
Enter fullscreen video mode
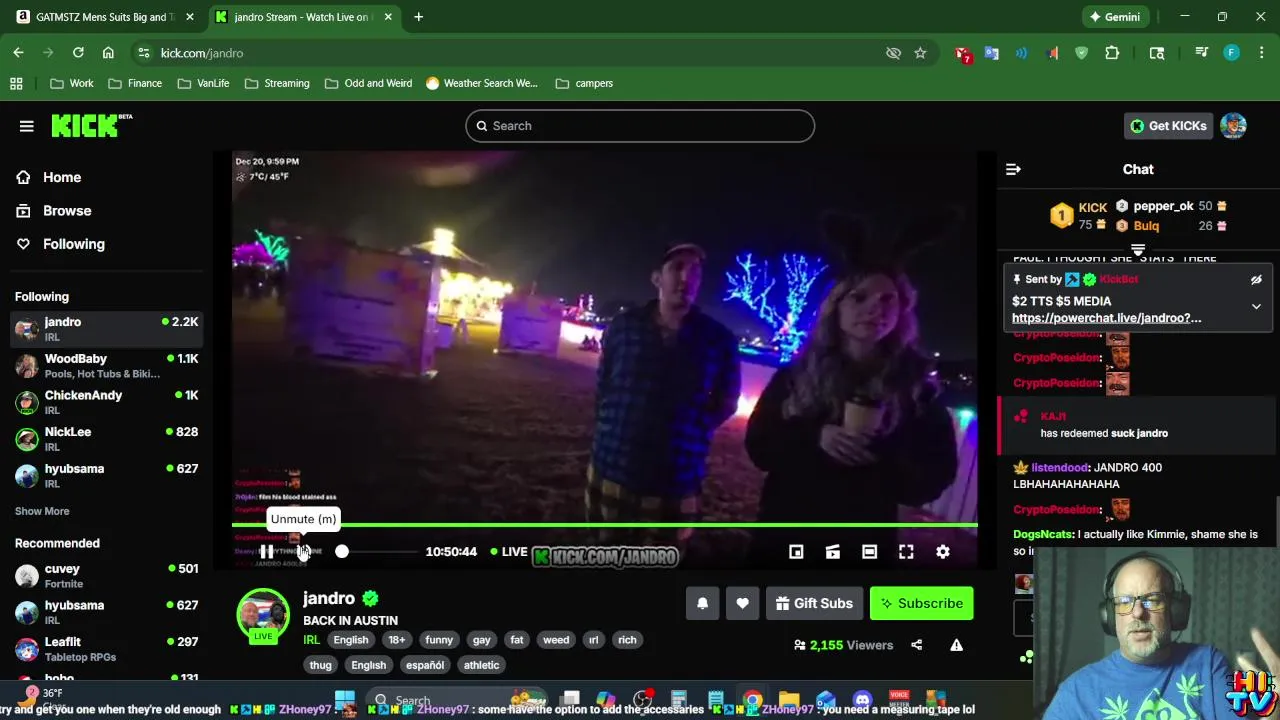[x=906, y=552]
